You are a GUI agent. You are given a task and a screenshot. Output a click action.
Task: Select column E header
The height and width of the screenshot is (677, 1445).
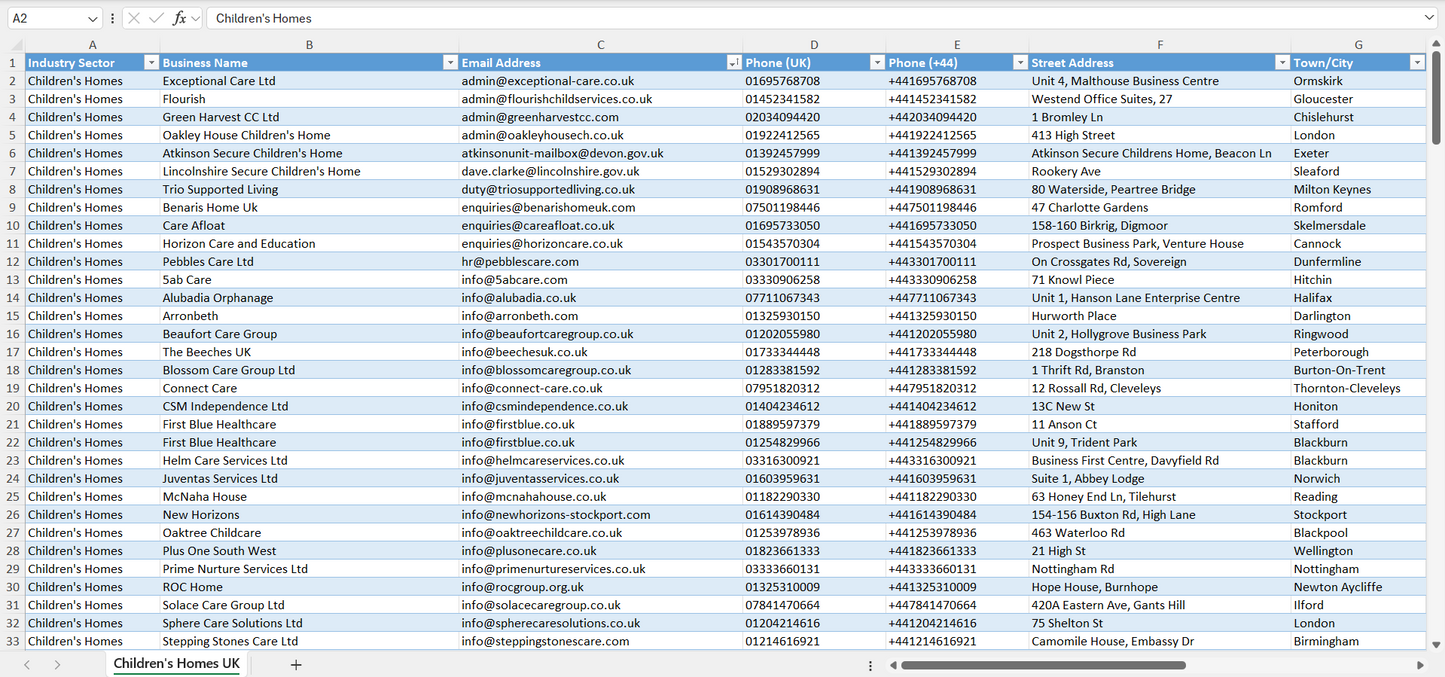pyautogui.click(x=957, y=44)
